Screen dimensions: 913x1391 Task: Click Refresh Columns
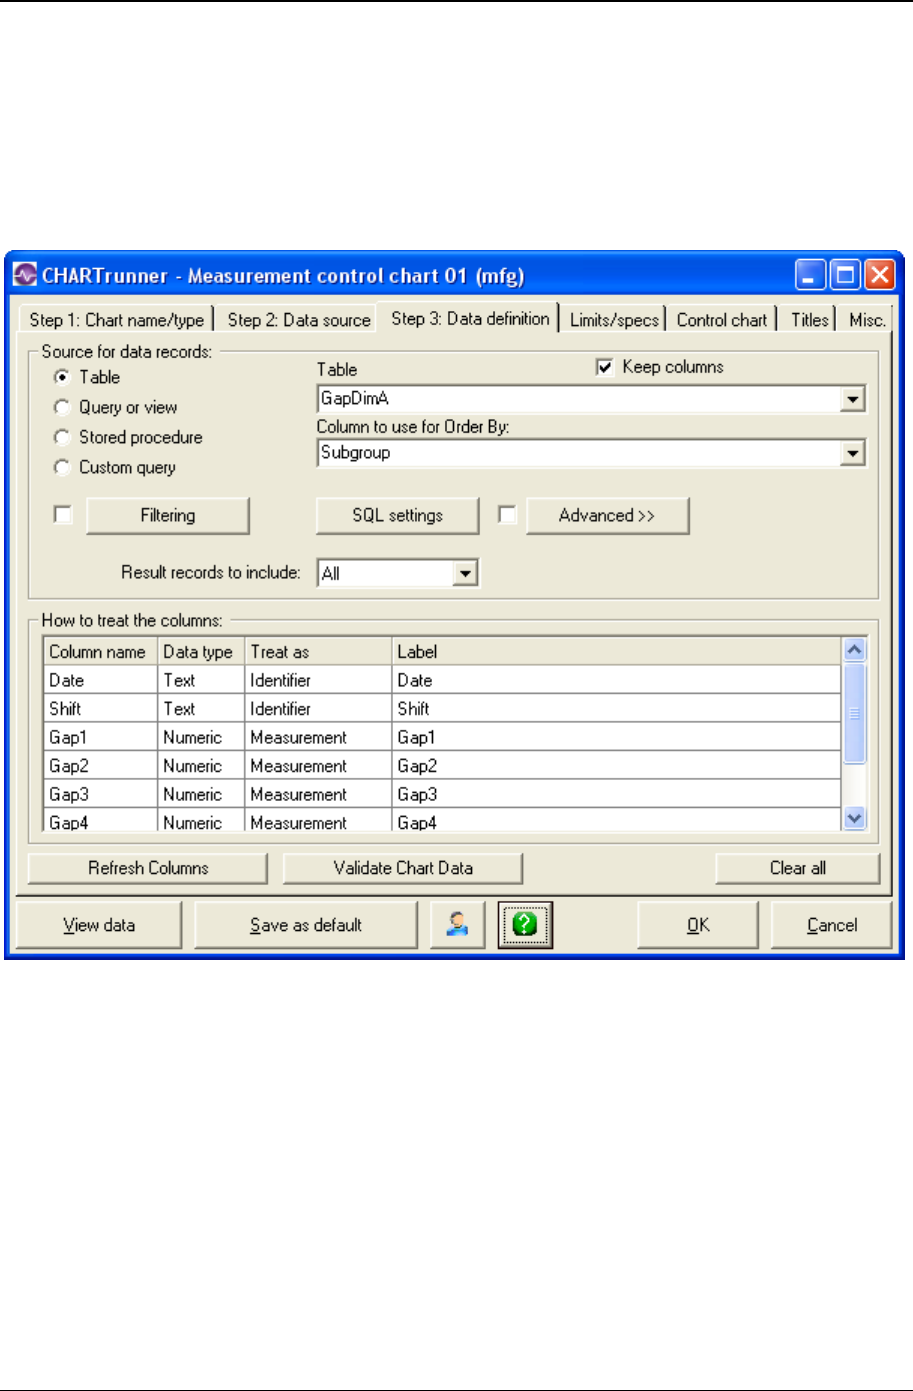(148, 868)
